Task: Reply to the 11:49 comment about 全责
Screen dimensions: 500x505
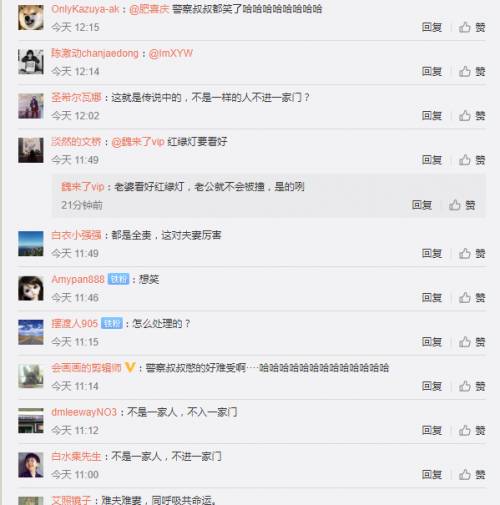Action: tap(432, 254)
